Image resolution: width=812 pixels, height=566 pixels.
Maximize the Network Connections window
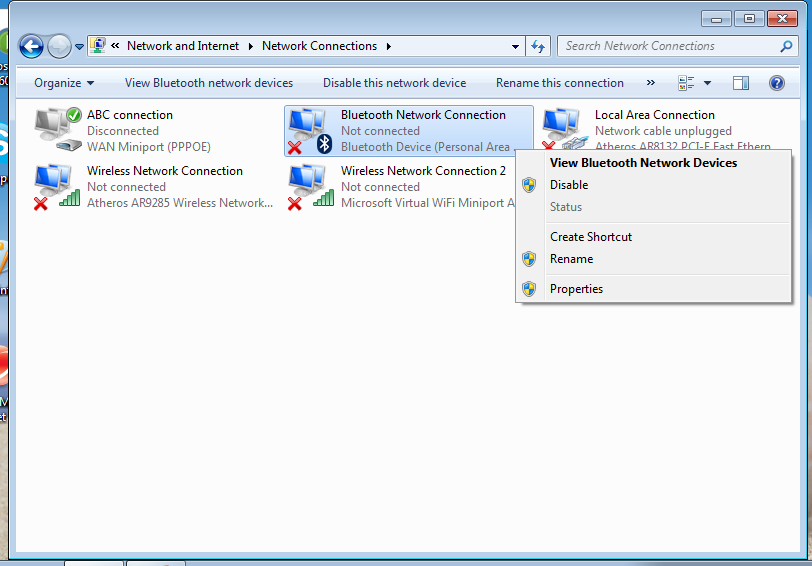pos(749,19)
